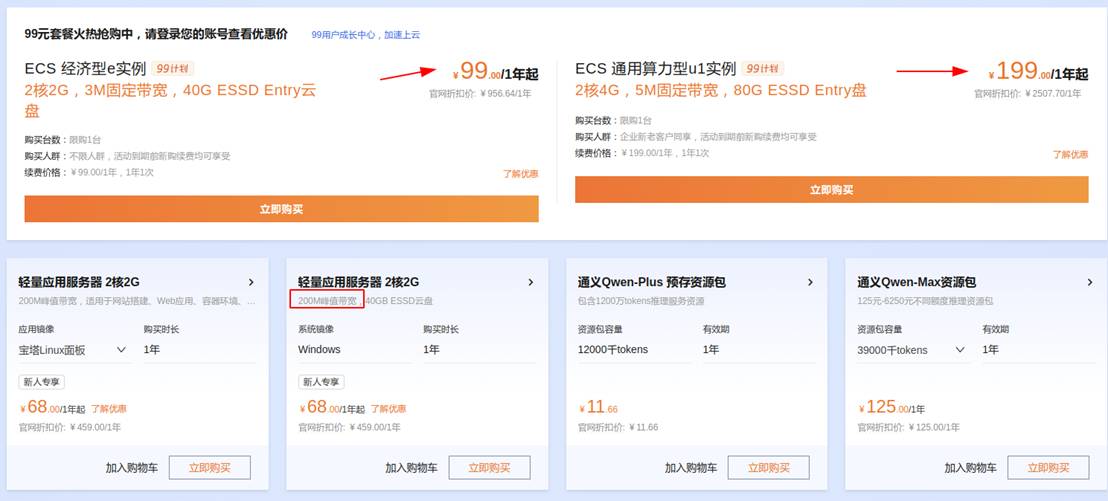Click 立即购买 in Windows server card

click(490, 468)
